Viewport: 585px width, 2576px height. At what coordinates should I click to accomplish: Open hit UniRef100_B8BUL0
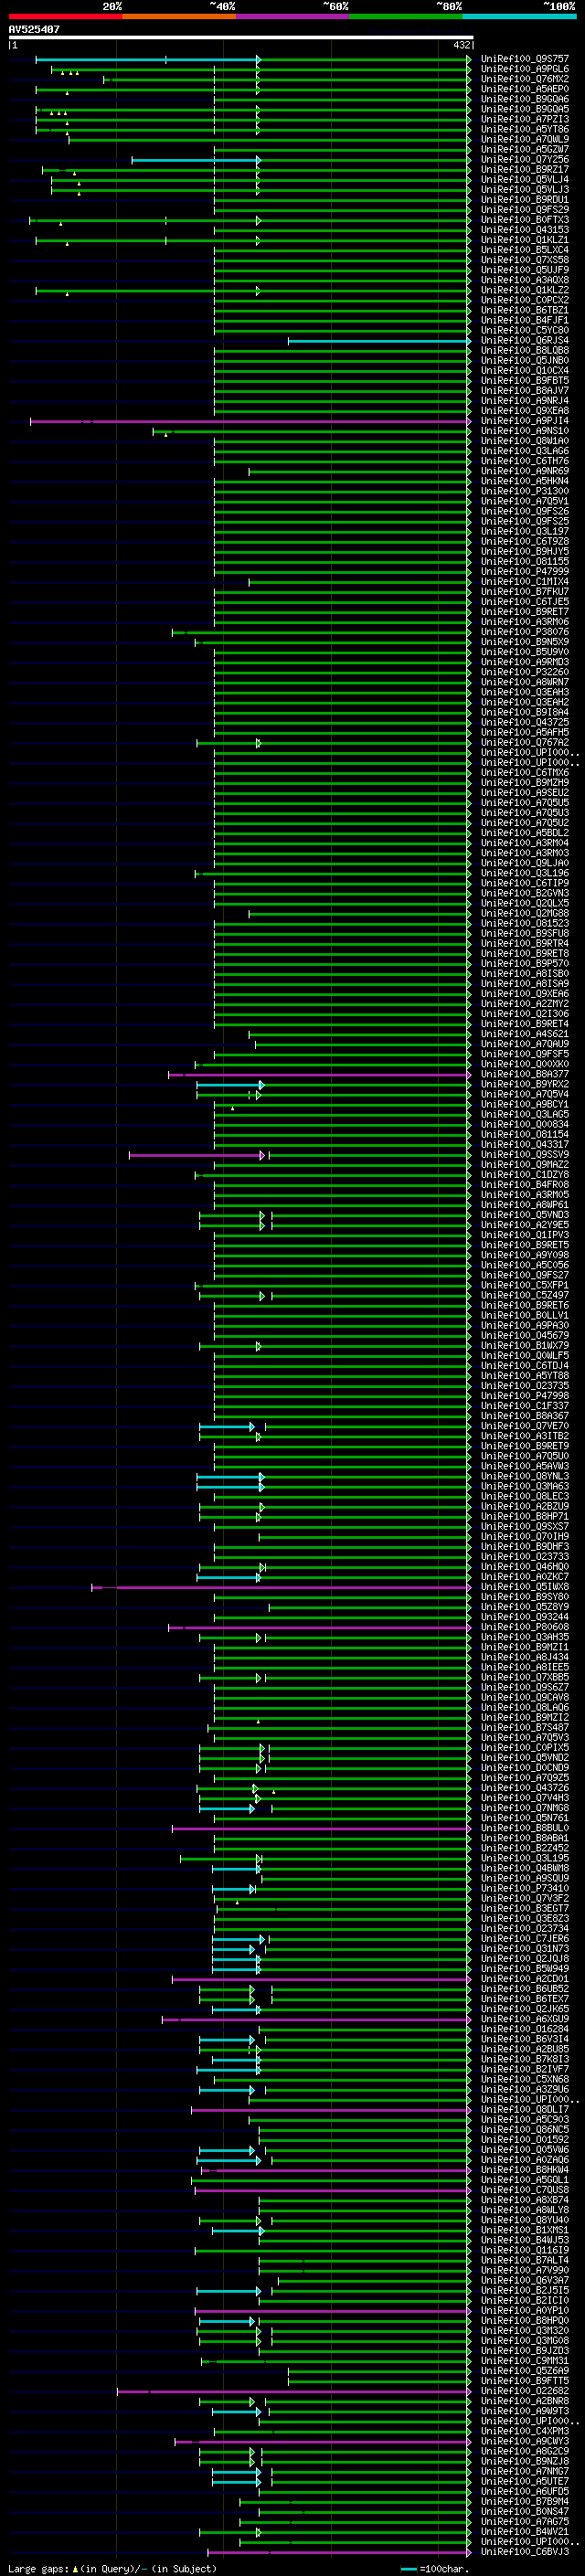coord(524,1829)
